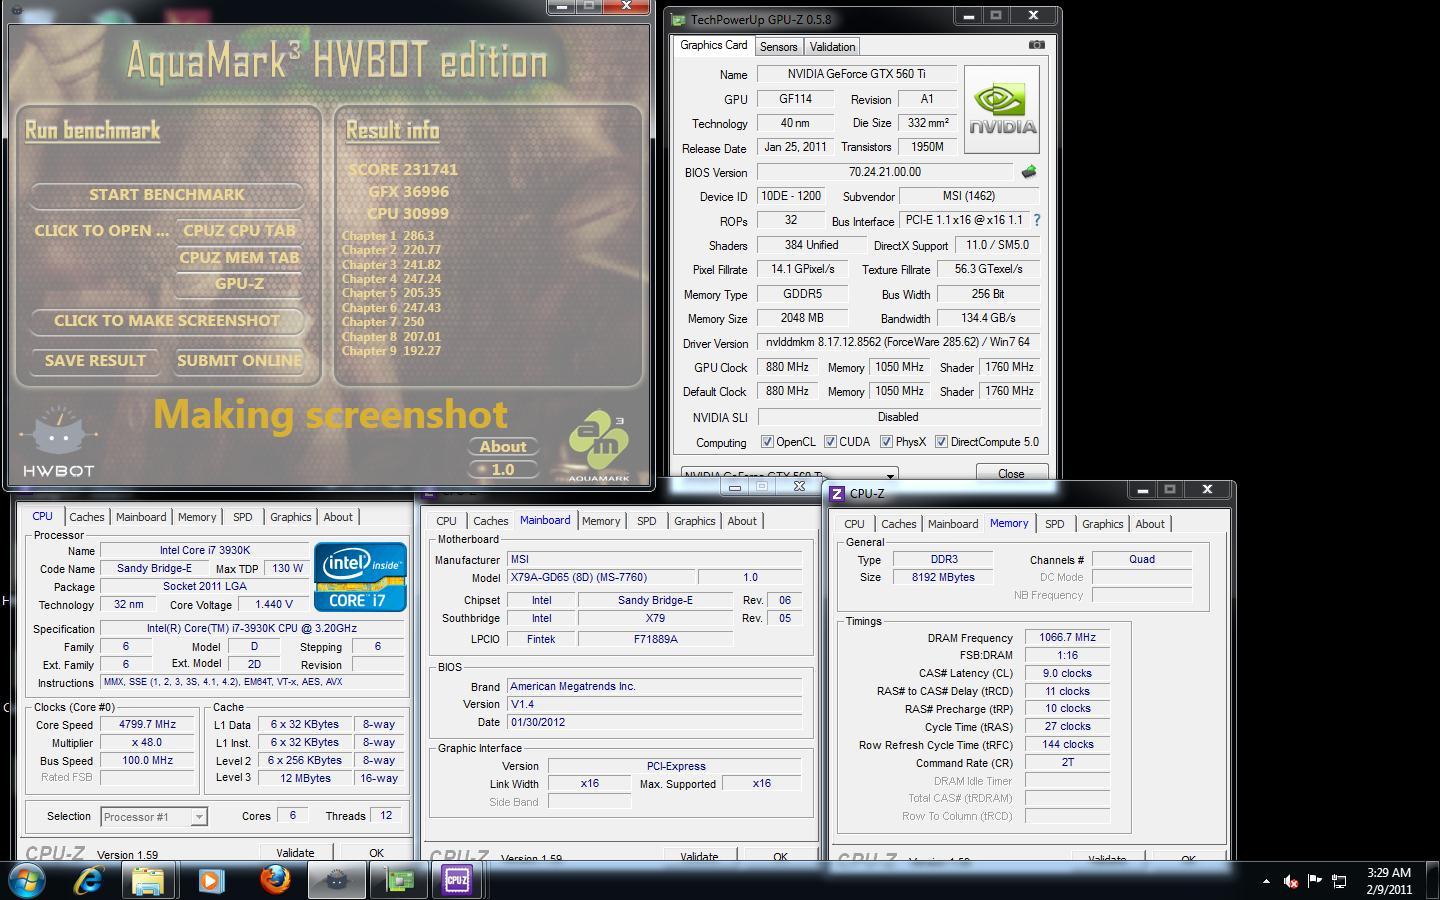The width and height of the screenshot is (1440, 900).
Task: Click the network tray icon
Action: click(x=1339, y=881)
